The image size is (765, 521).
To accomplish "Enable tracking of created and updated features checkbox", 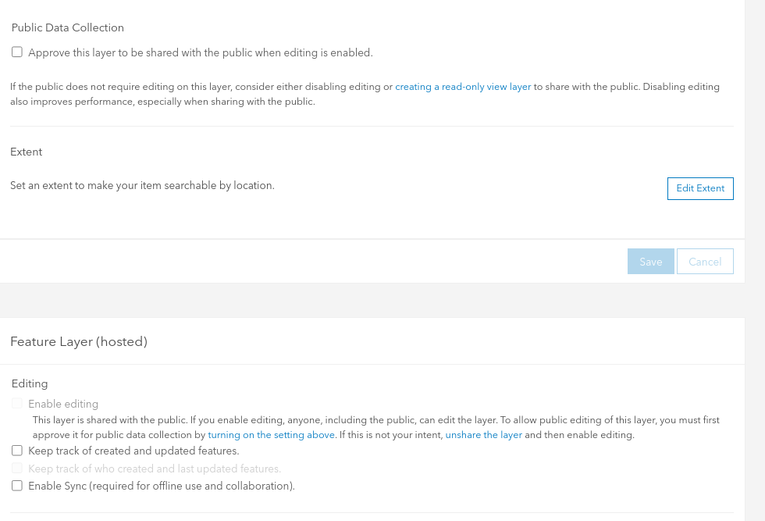I will 17,451.
